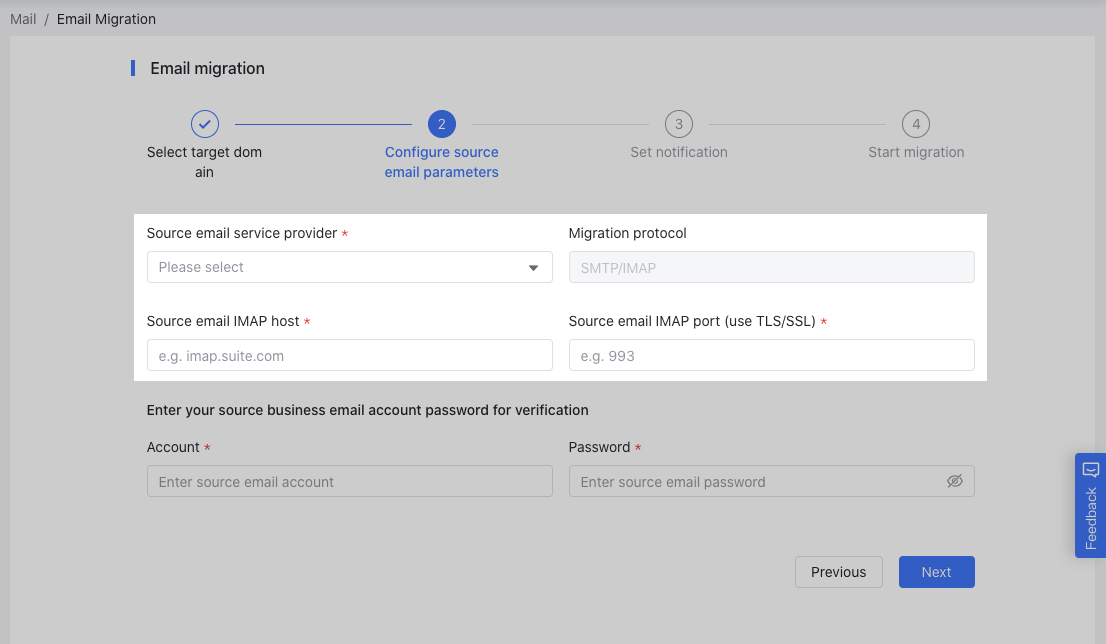Click the step 3 Set notification circle
The height and width of the screenshot is (644, 1106).
click(x=678, y=124)
